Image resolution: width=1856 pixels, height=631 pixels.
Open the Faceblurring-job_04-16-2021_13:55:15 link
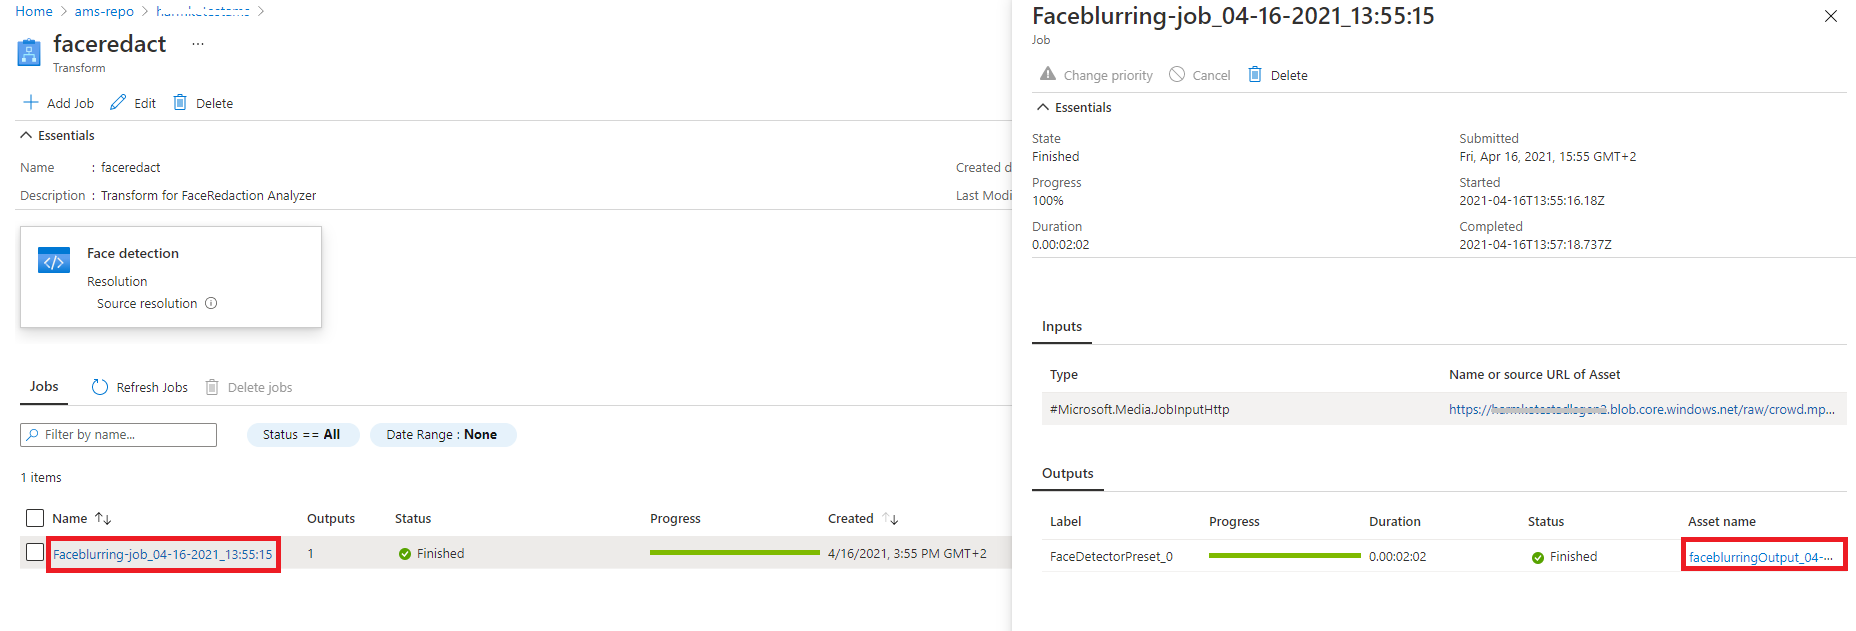tap(163, 555)
